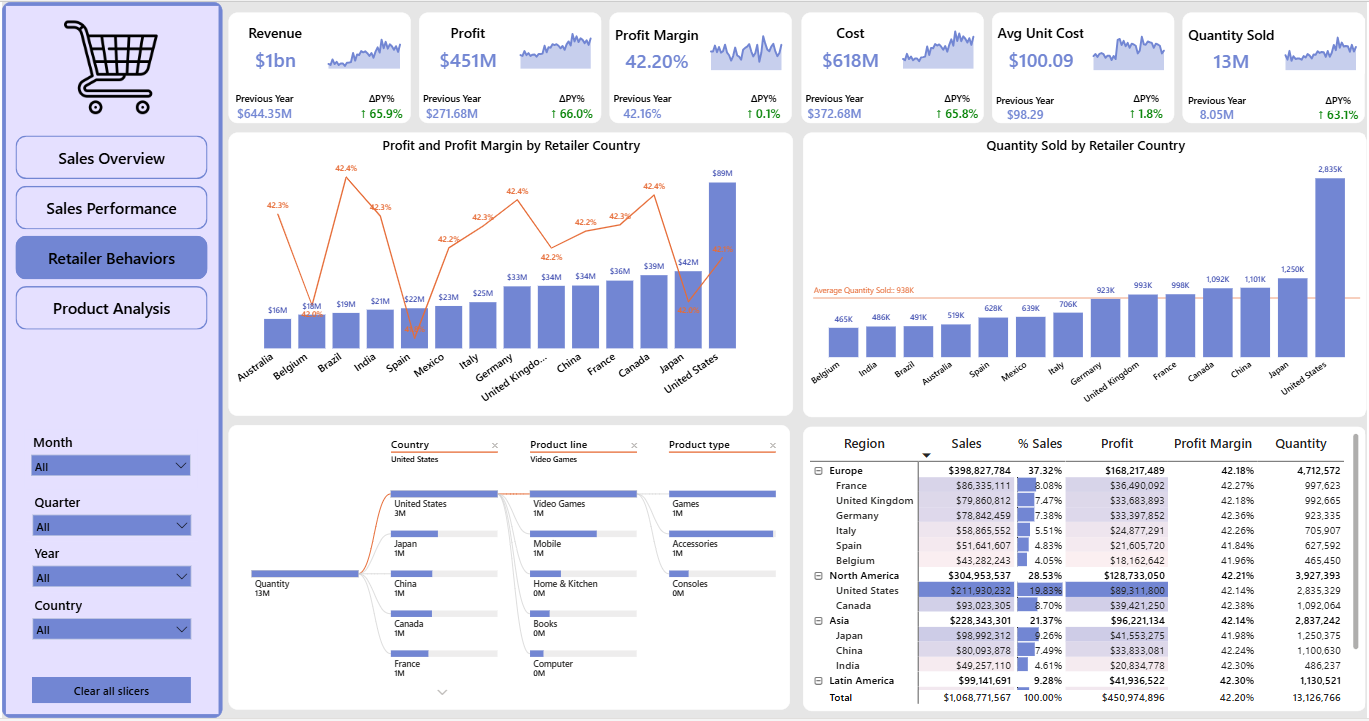Viewport: 1369px width, 721px height.
Task: Open the Country slicer dropdown
Action: click(x=111, y=630)
